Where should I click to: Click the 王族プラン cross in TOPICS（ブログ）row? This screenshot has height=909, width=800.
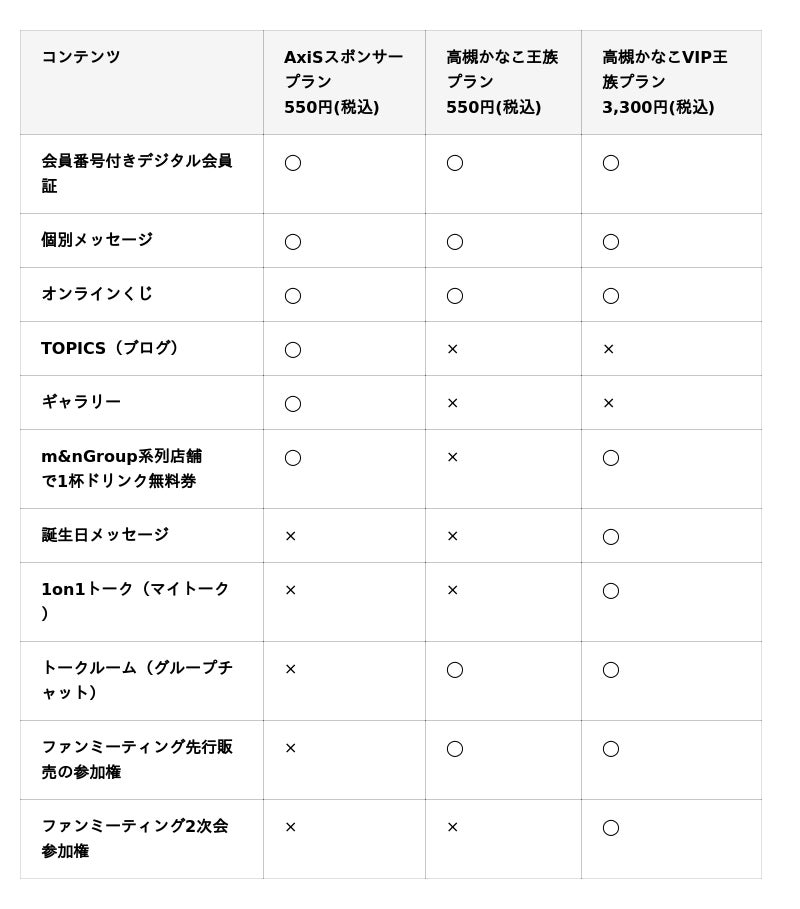pos(452,349)
